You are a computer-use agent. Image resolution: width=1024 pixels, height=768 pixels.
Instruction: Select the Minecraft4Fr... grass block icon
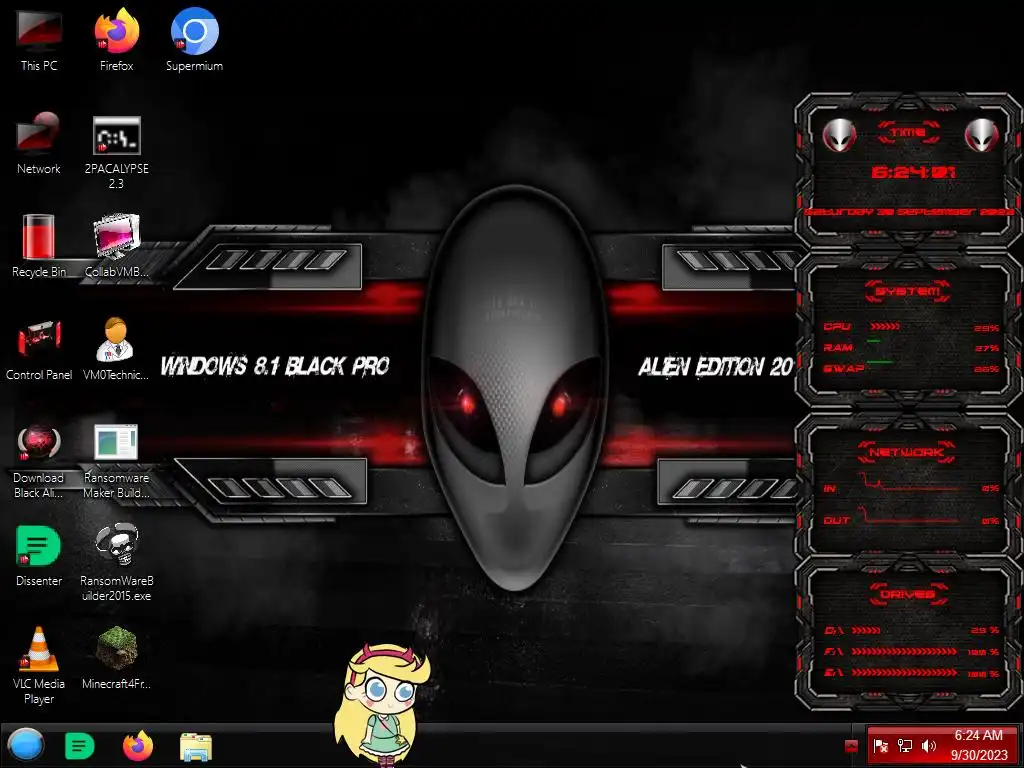pos(116,658)
